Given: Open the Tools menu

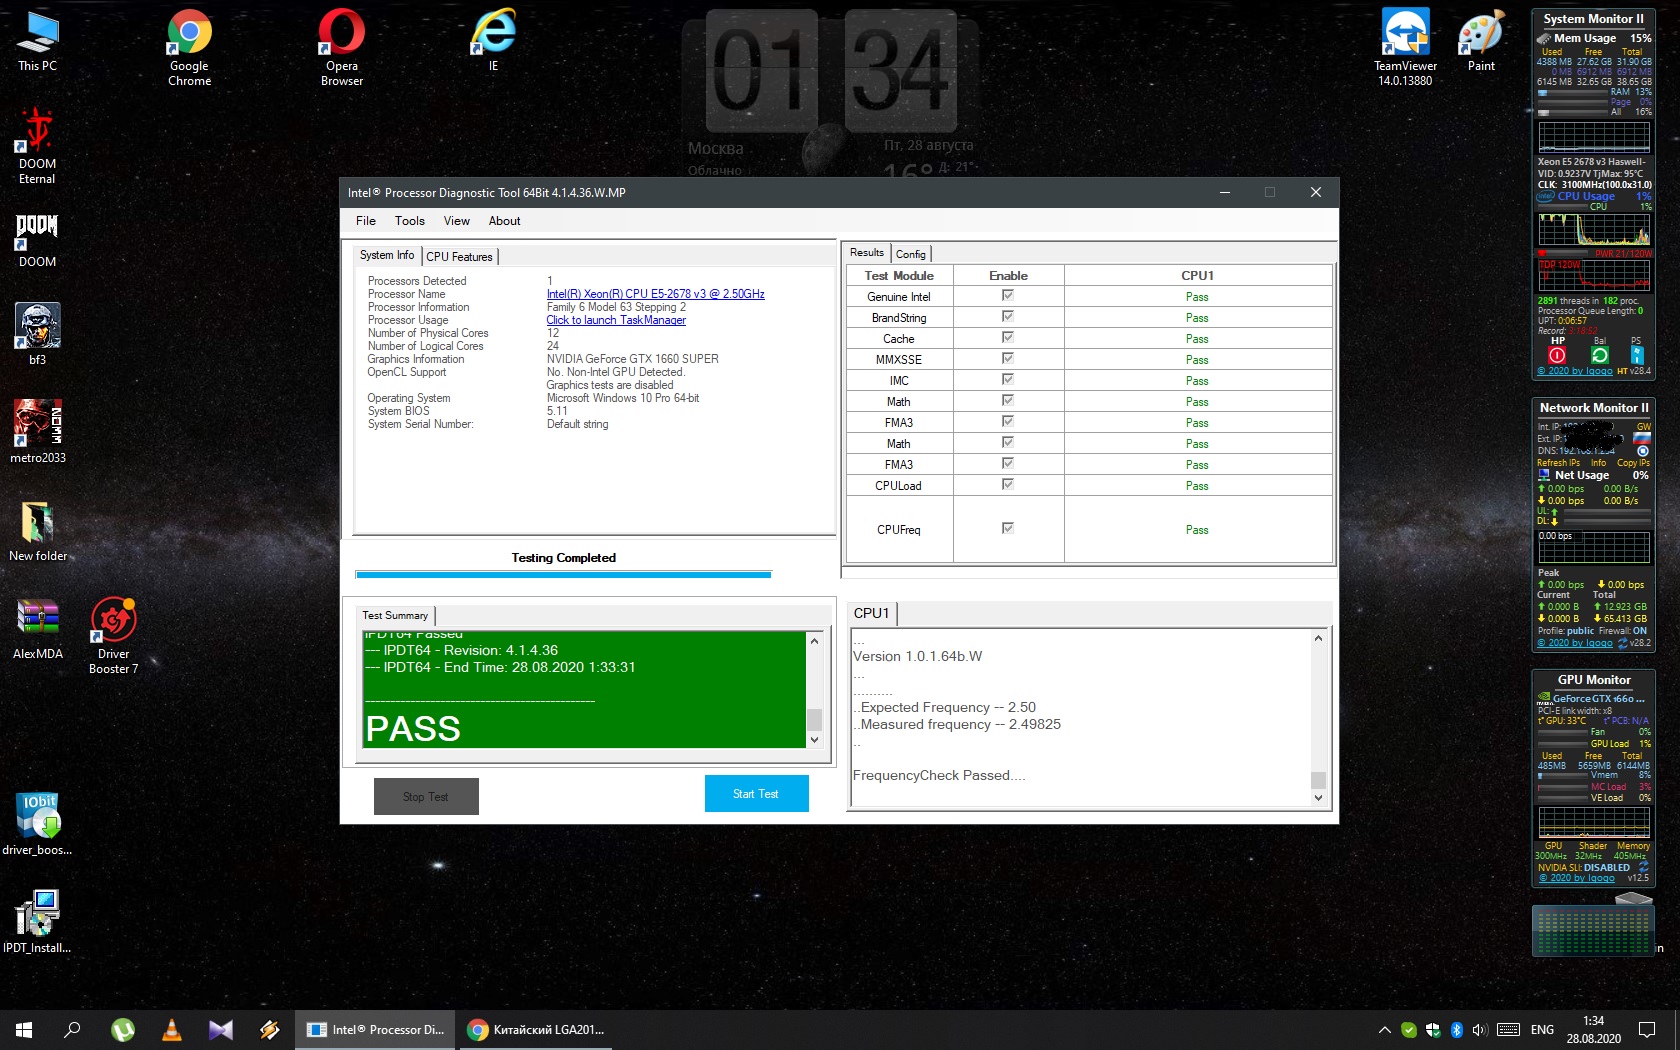Looking at the screenshot, I should tap(410, 221).
